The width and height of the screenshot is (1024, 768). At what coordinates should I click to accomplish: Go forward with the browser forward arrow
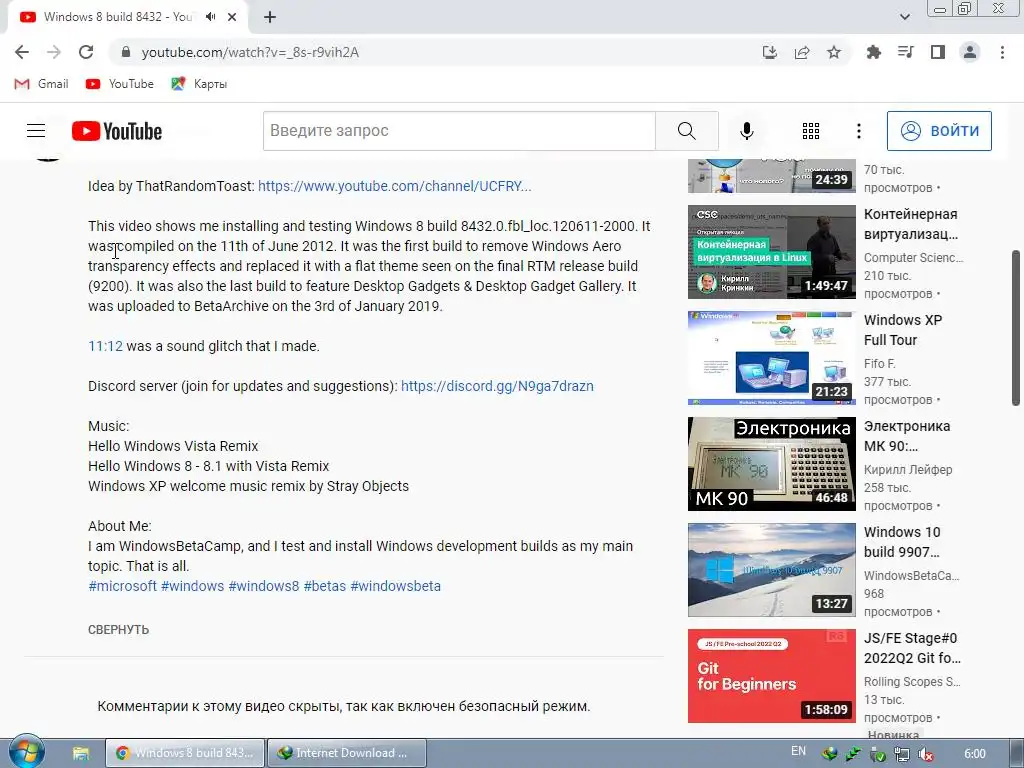pos(54,52)
